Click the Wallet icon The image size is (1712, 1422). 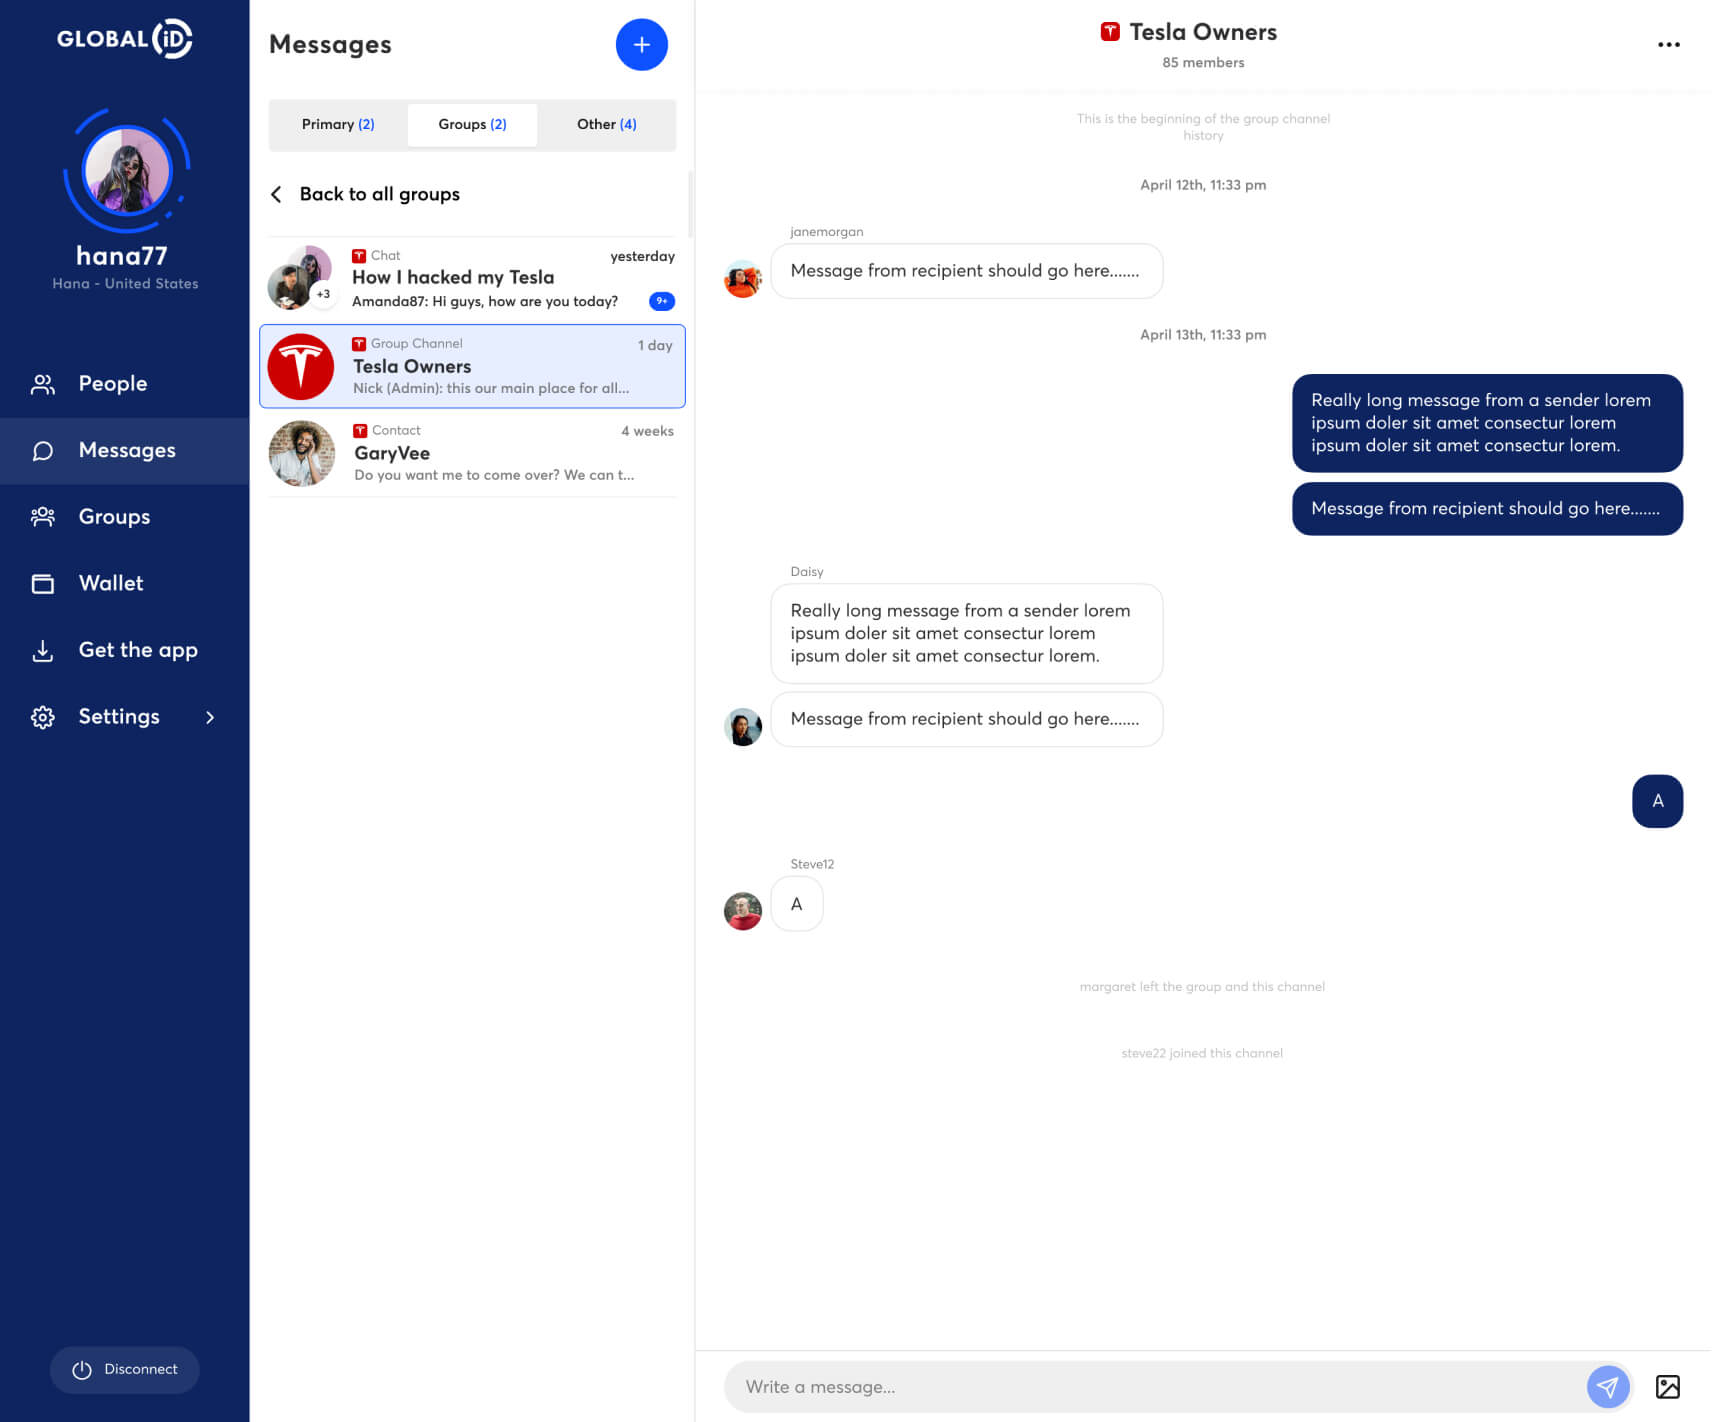tap(42, 583)
